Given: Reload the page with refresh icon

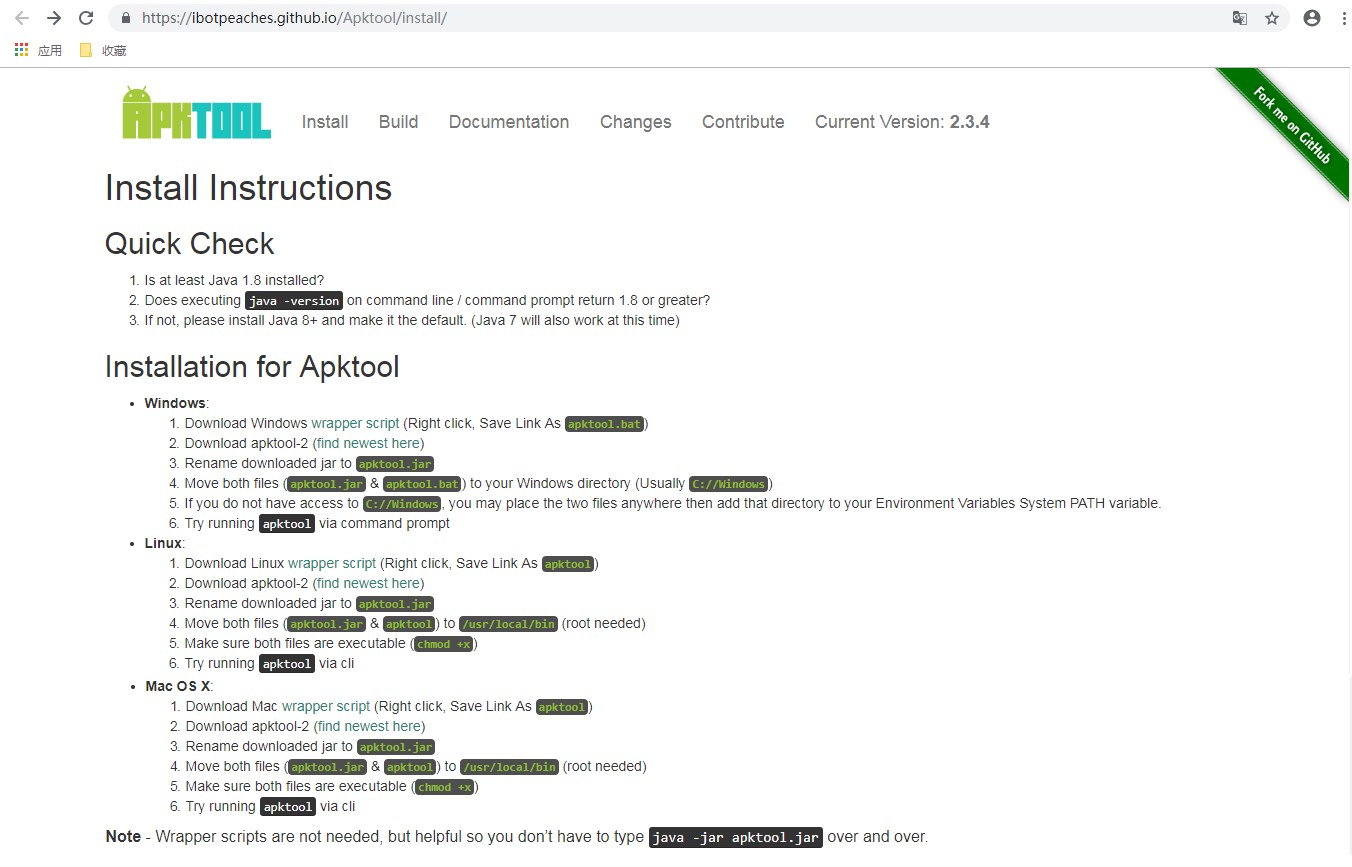Looking at the screenshot, I should pyautogui.click(x=86, y=18).
